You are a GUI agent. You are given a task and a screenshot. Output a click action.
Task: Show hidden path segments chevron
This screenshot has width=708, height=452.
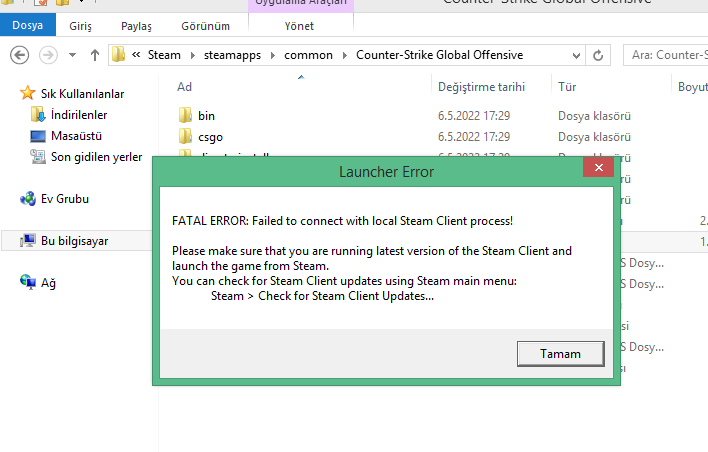click(136, 55)
